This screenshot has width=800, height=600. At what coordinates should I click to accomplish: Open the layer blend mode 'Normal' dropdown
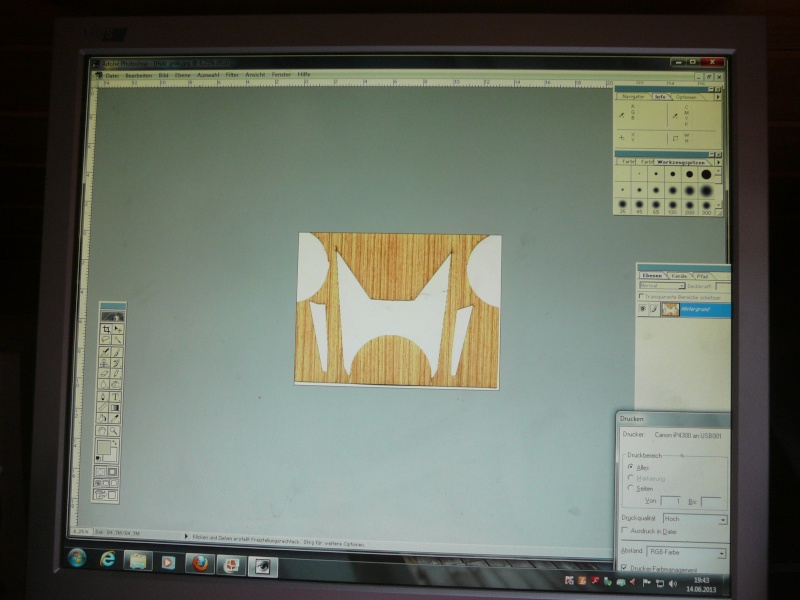coord(662,285)
